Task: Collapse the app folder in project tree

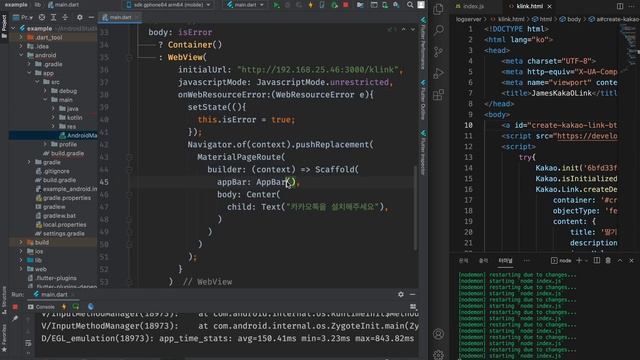Action: point(29,73)
